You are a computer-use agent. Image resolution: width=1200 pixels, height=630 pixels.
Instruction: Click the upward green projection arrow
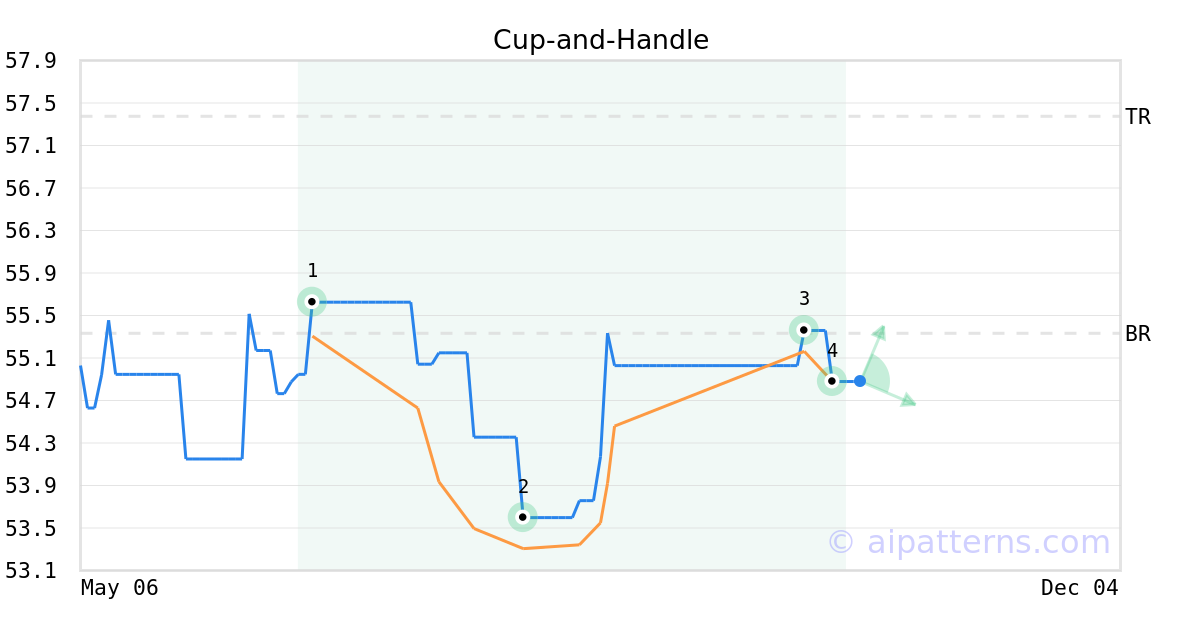tap(879, 331)
